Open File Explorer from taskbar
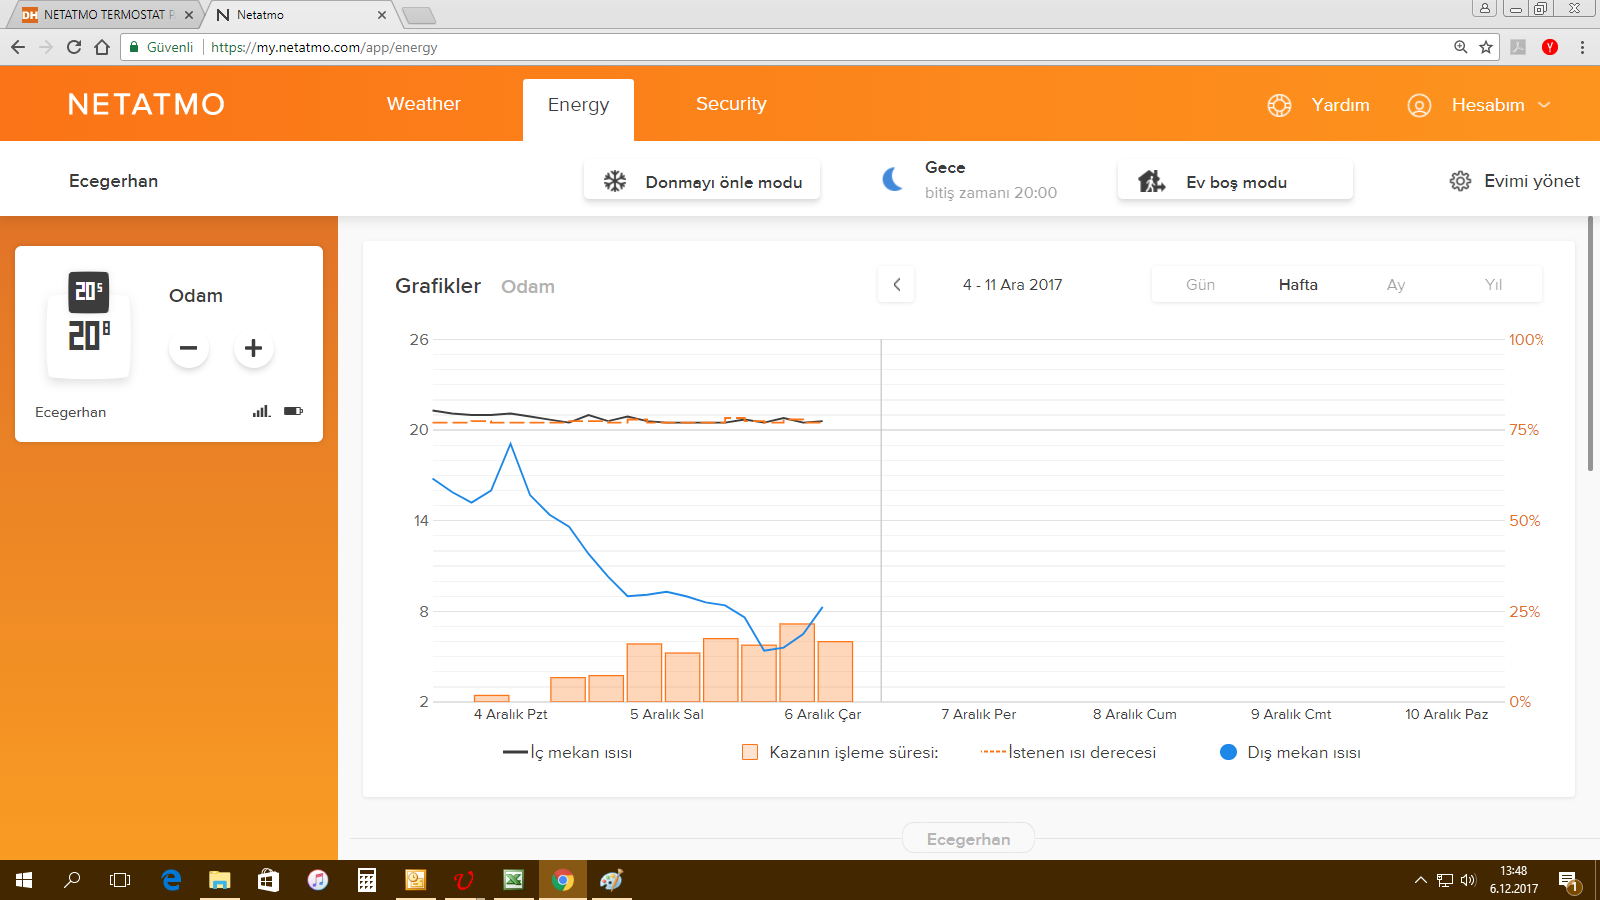This screenshot has height=900, width=1600. (219, 880)
